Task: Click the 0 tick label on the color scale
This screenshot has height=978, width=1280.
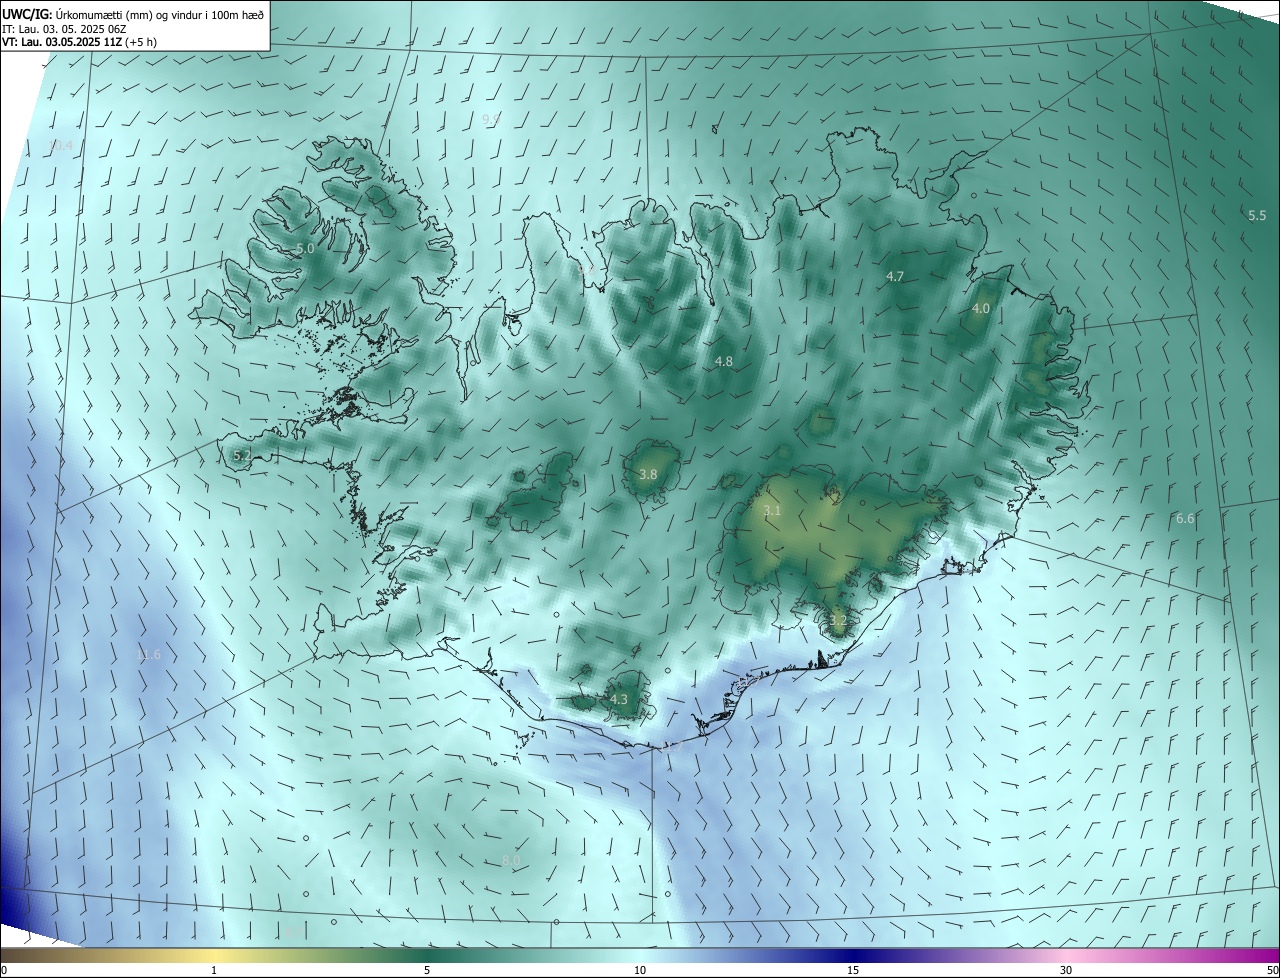Action: 4,970
